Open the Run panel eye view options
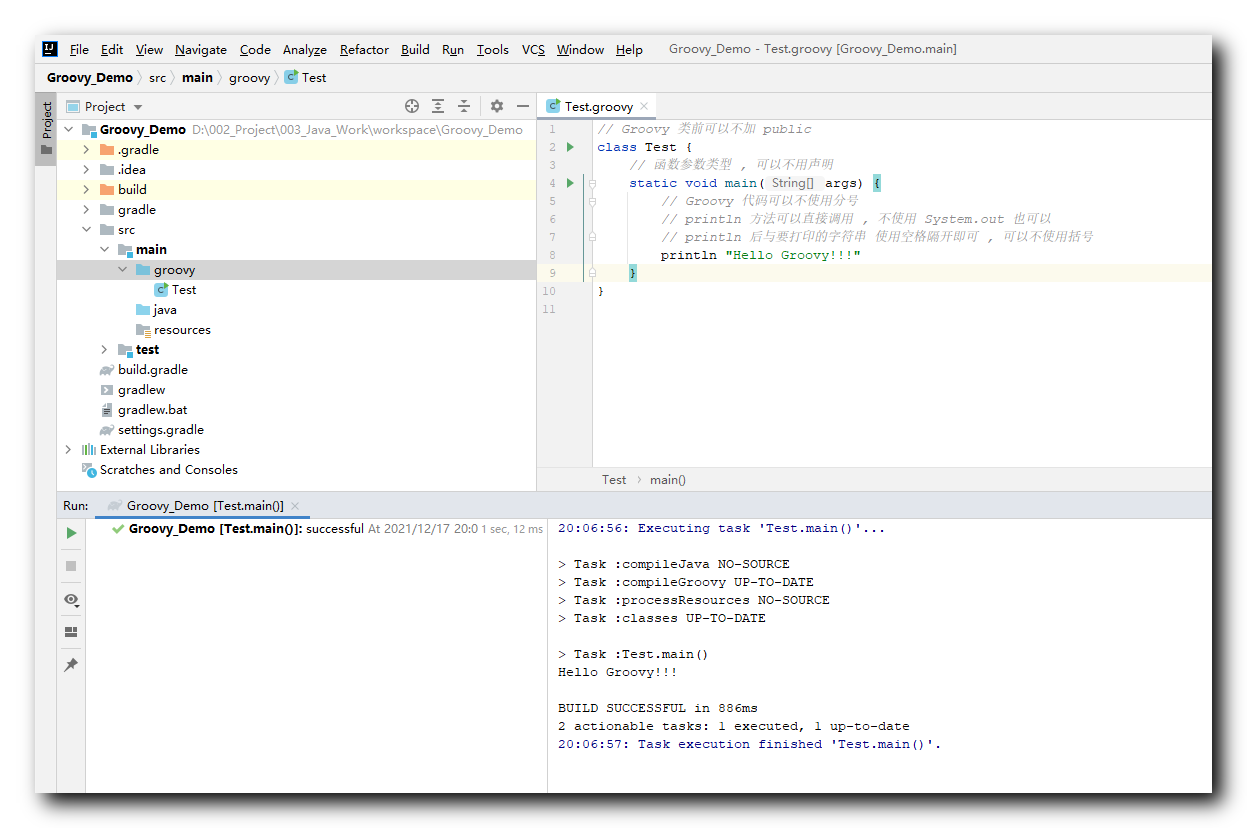1247x828 pixels. click(71, 599)
